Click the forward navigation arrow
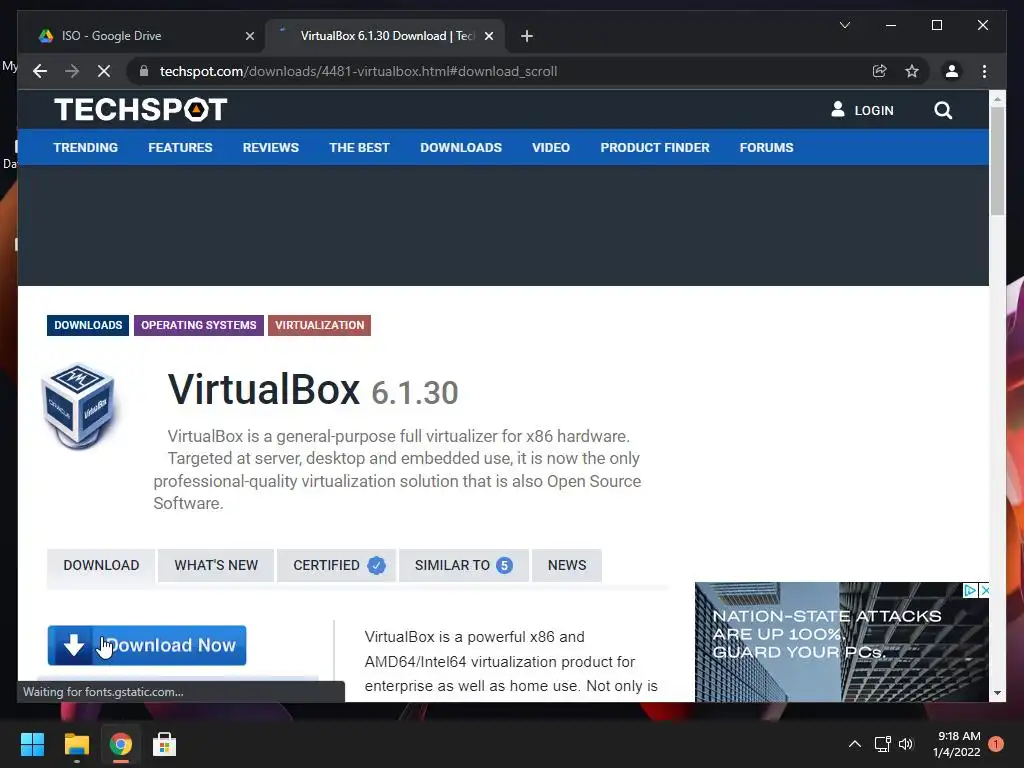The height and width of the screenshot is (768, 1024). 72,71
